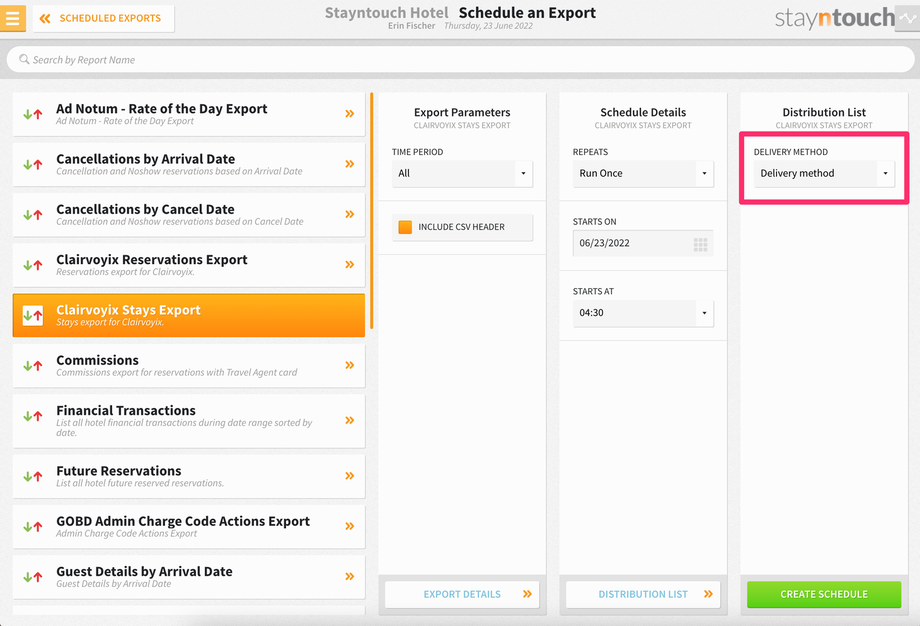The width and height of the screenshot is (920, 626).
Task: Click arrows icon for Financial Transactions
Action: click(x=33, y=417)
